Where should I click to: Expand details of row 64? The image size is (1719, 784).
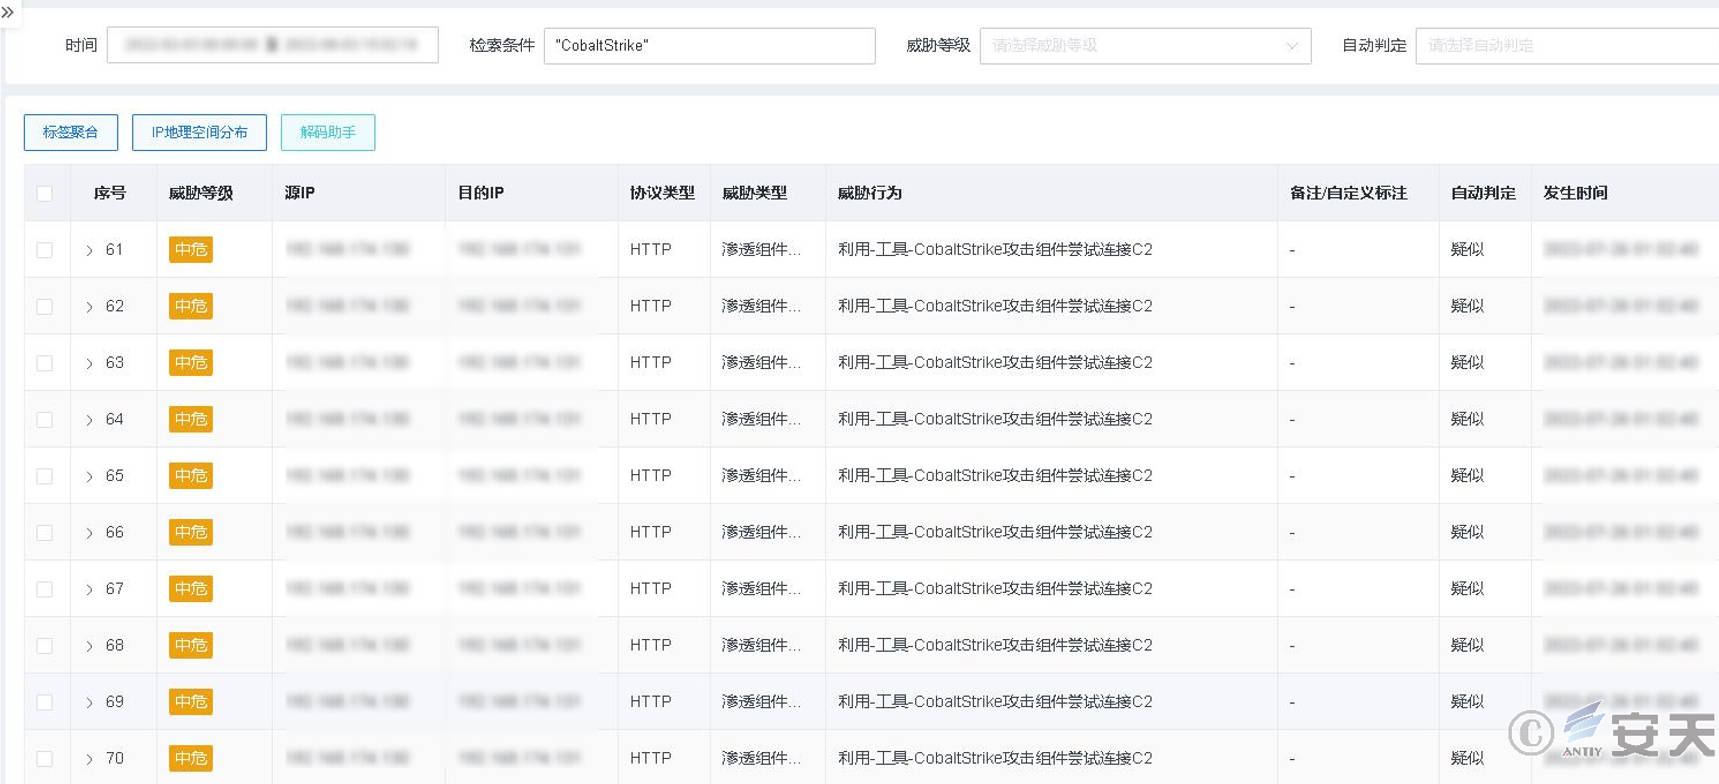pyautogui.click(x=89, y=420)
